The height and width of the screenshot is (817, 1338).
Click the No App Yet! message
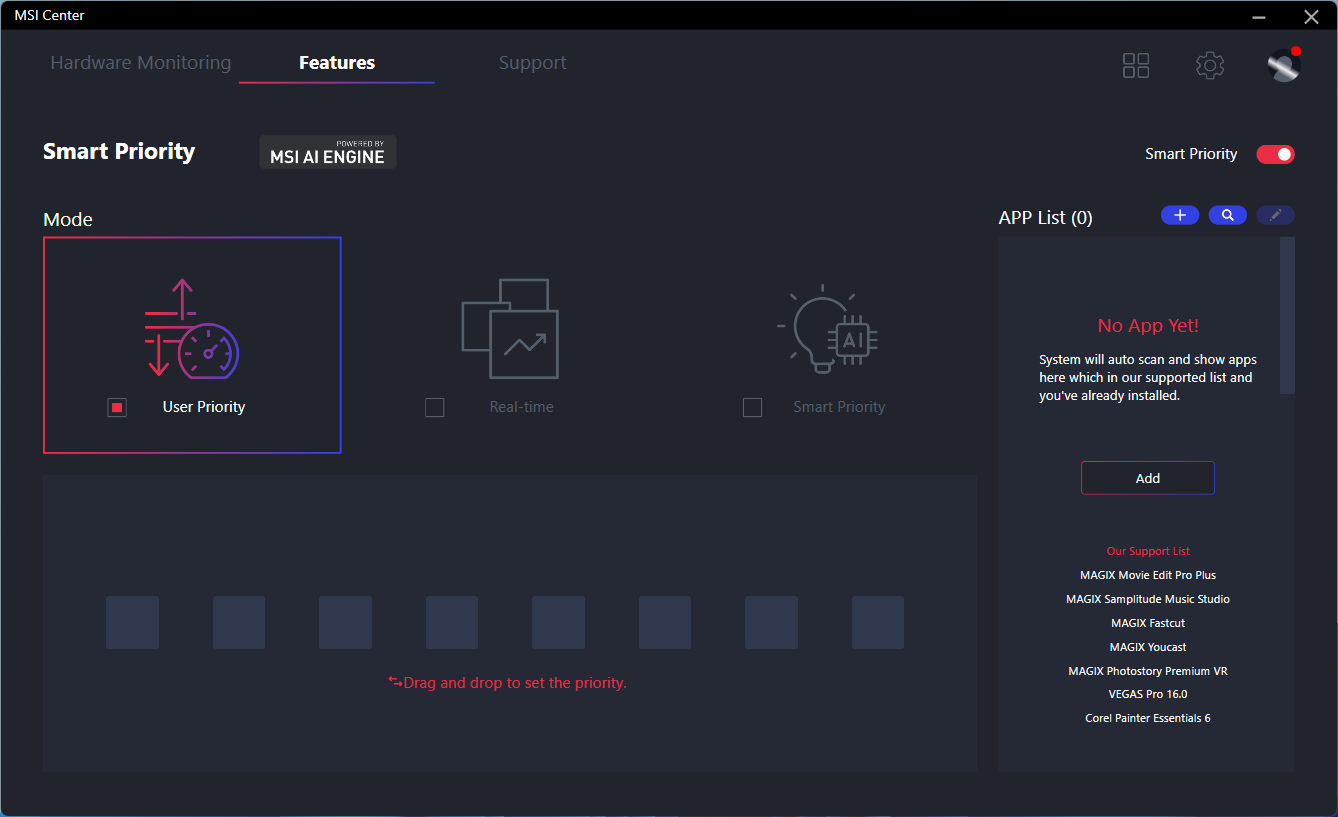pos(1148,325)
